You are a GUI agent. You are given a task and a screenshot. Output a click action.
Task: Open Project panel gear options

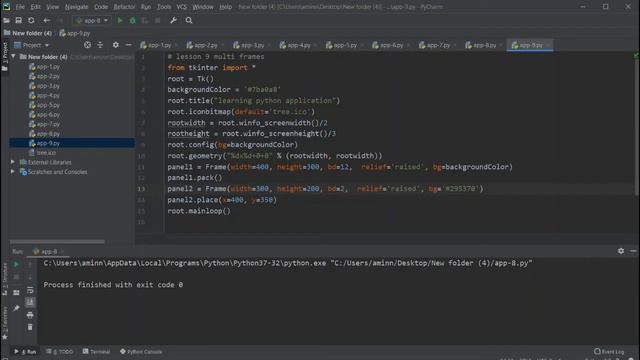tap(116, 45)
